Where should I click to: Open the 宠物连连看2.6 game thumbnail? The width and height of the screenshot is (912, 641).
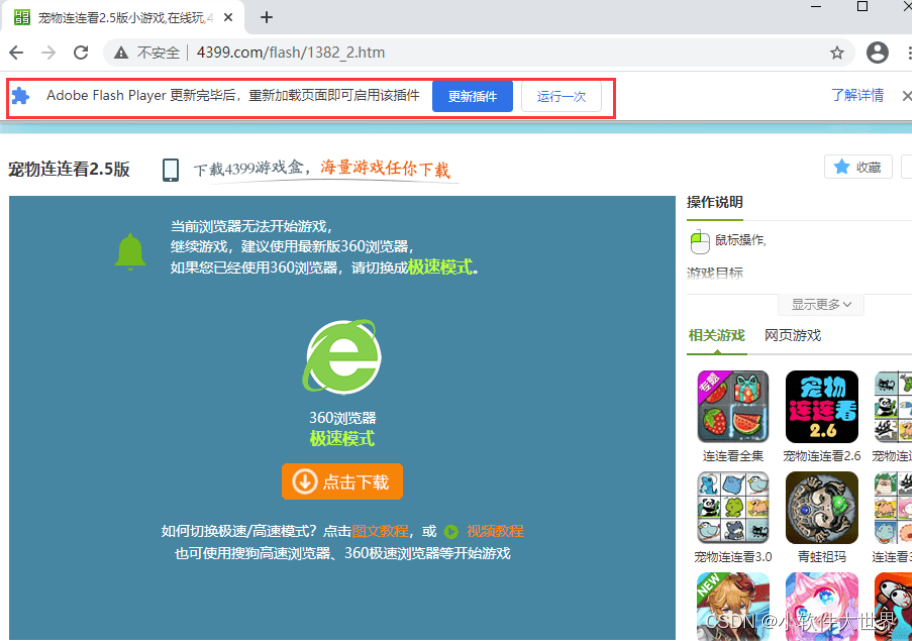(x=822, y=407)
